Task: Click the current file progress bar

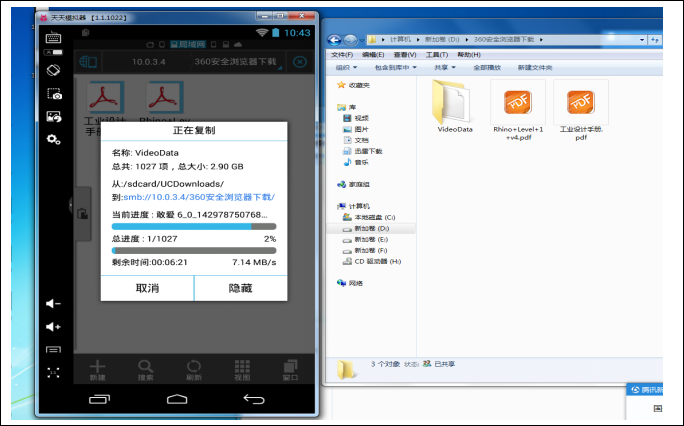Action: click(194, 226)
